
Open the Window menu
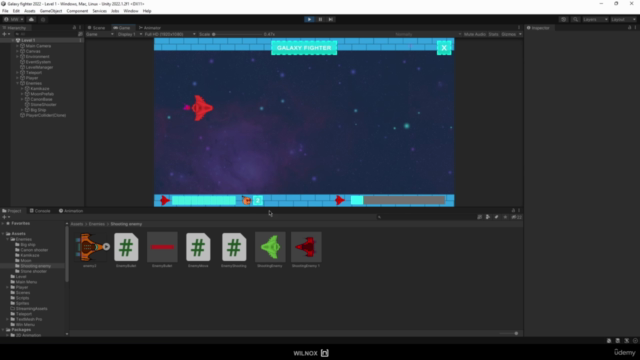131,11
